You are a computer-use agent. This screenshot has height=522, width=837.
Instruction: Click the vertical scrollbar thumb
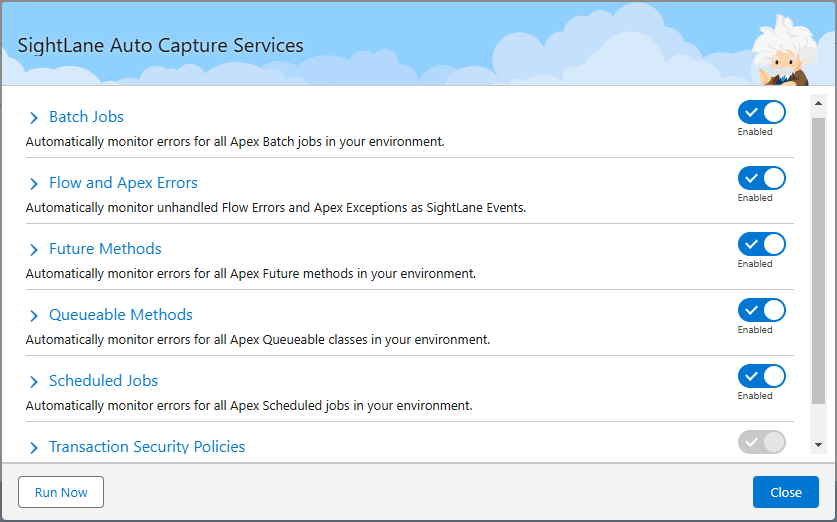(x=818, y=260)
